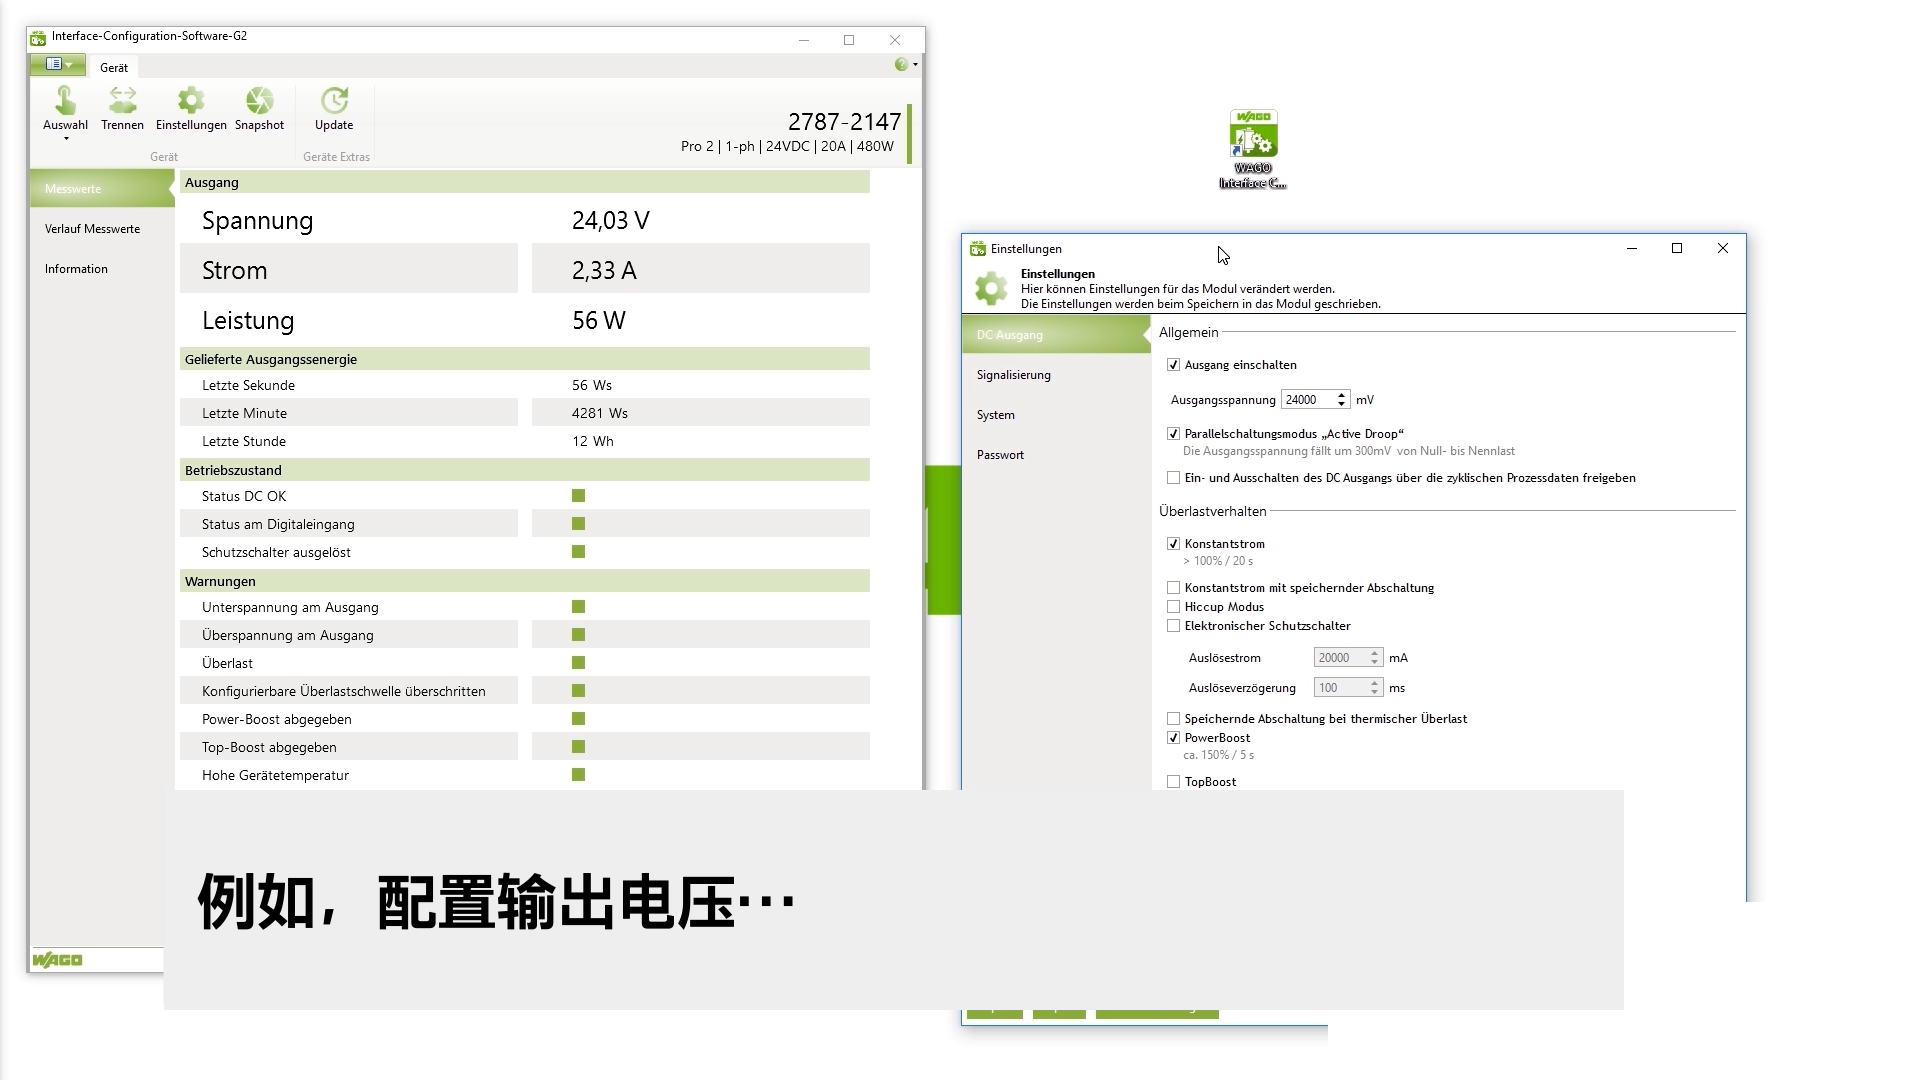Open the Information sidebar page
This screenshot has width=1920, height=1080.
tap(76, 269)
